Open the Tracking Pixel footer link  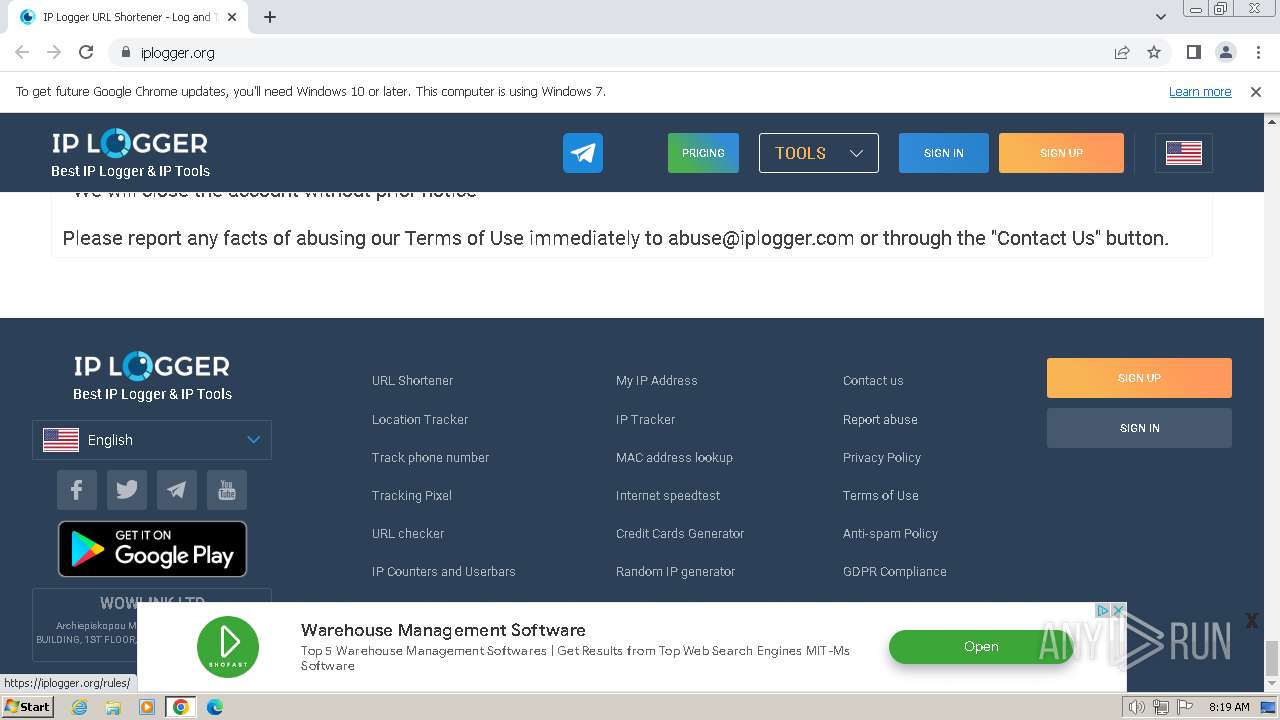pos(412,496)
